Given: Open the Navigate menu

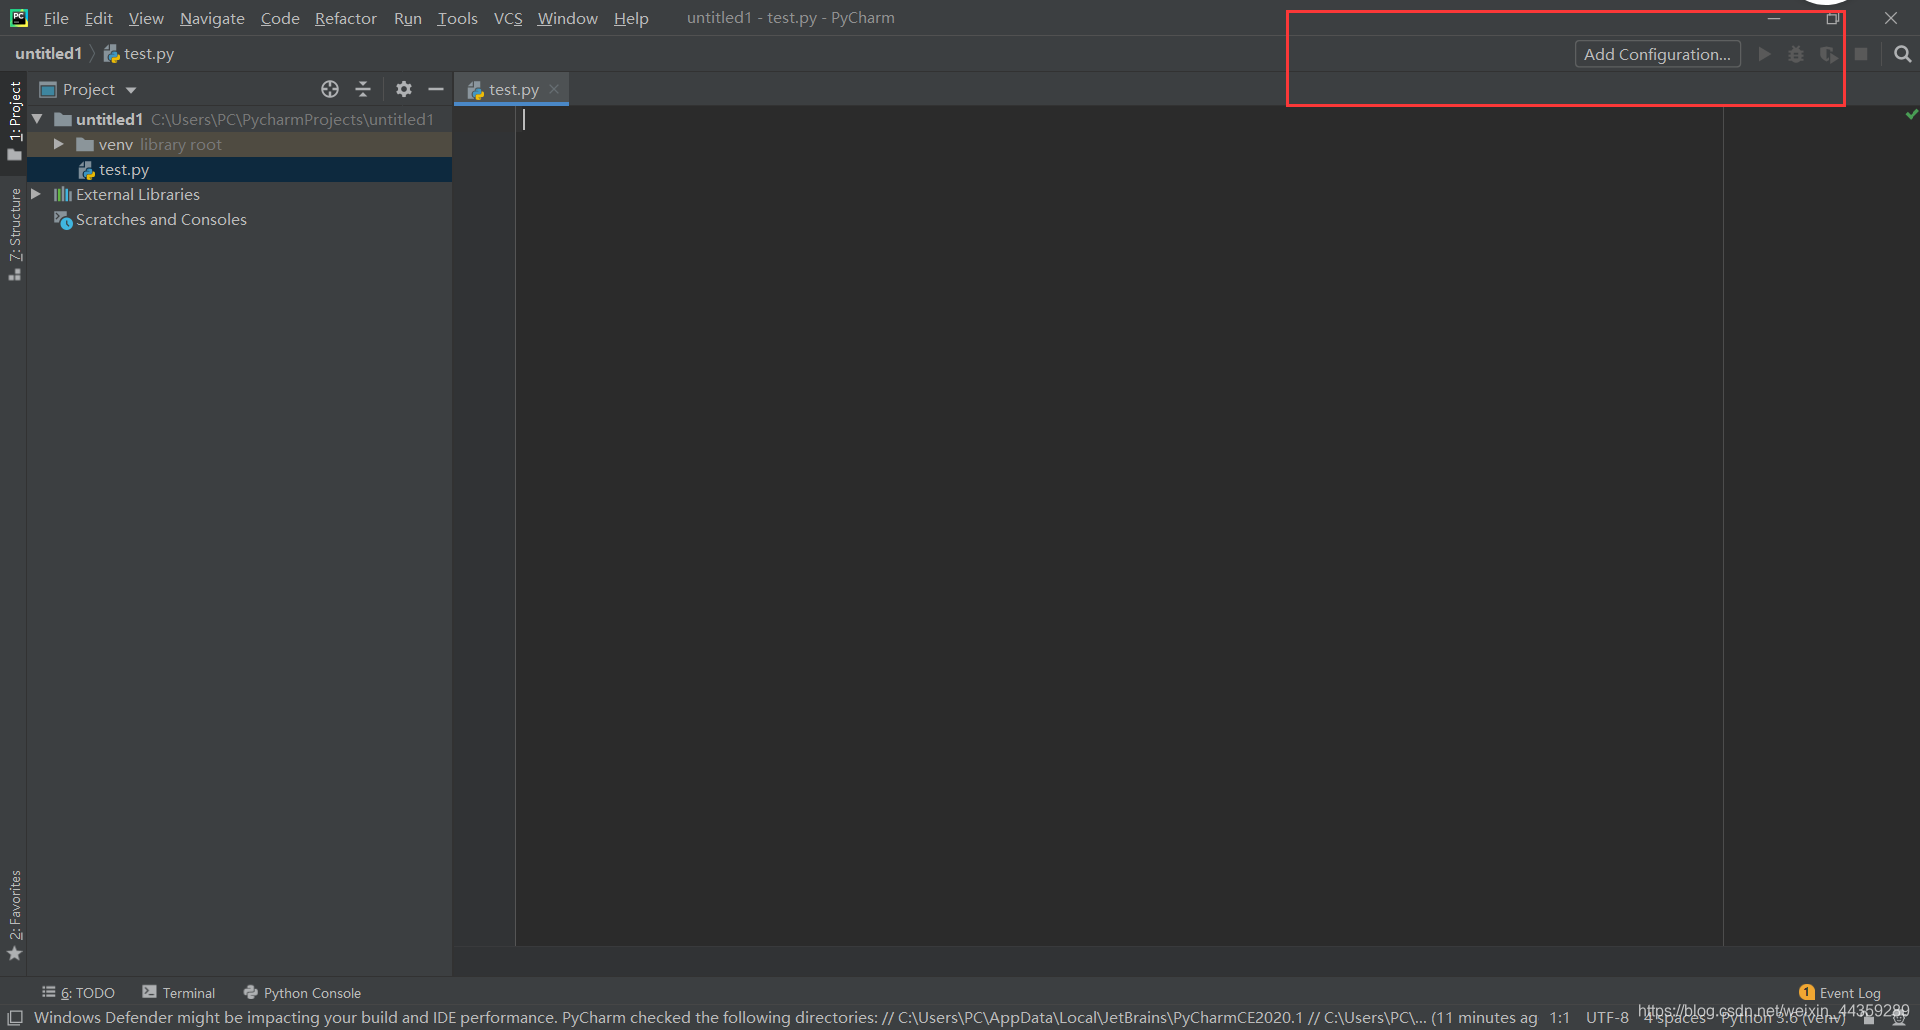Looking at the screenshot, I should pos(212,18).
